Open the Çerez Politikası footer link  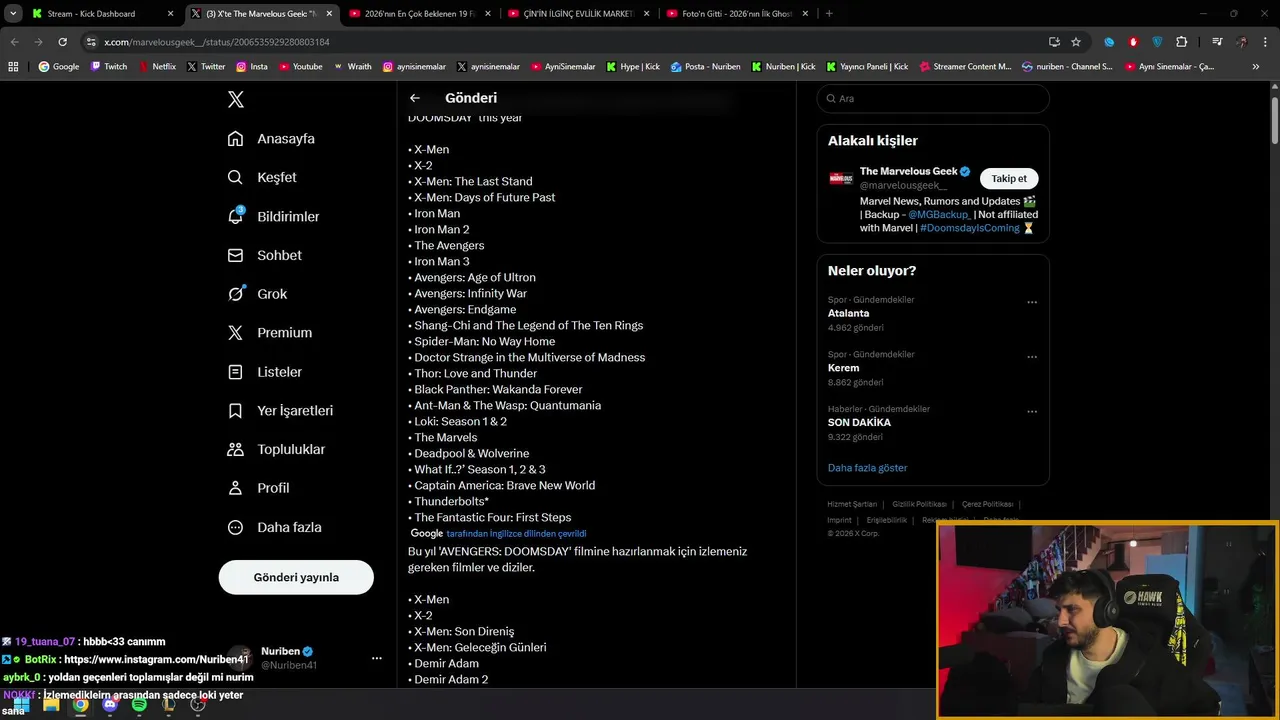point(987,504)
